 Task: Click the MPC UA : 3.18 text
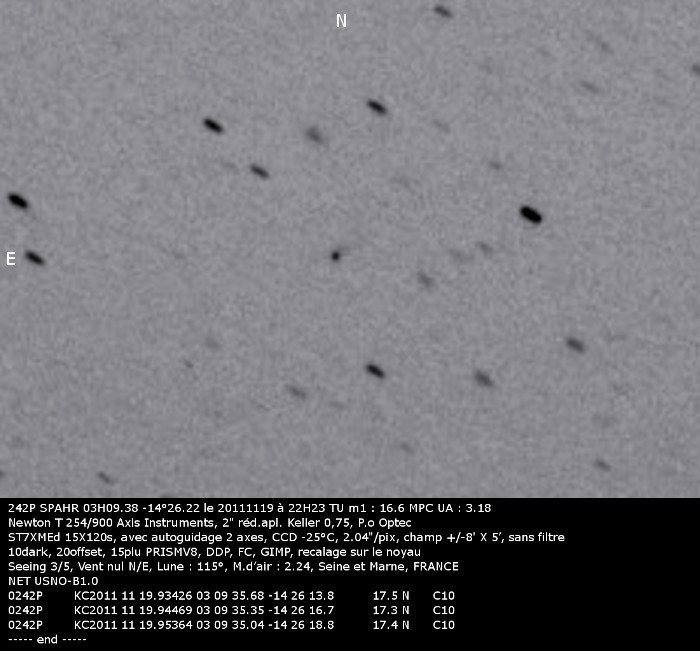446,508
